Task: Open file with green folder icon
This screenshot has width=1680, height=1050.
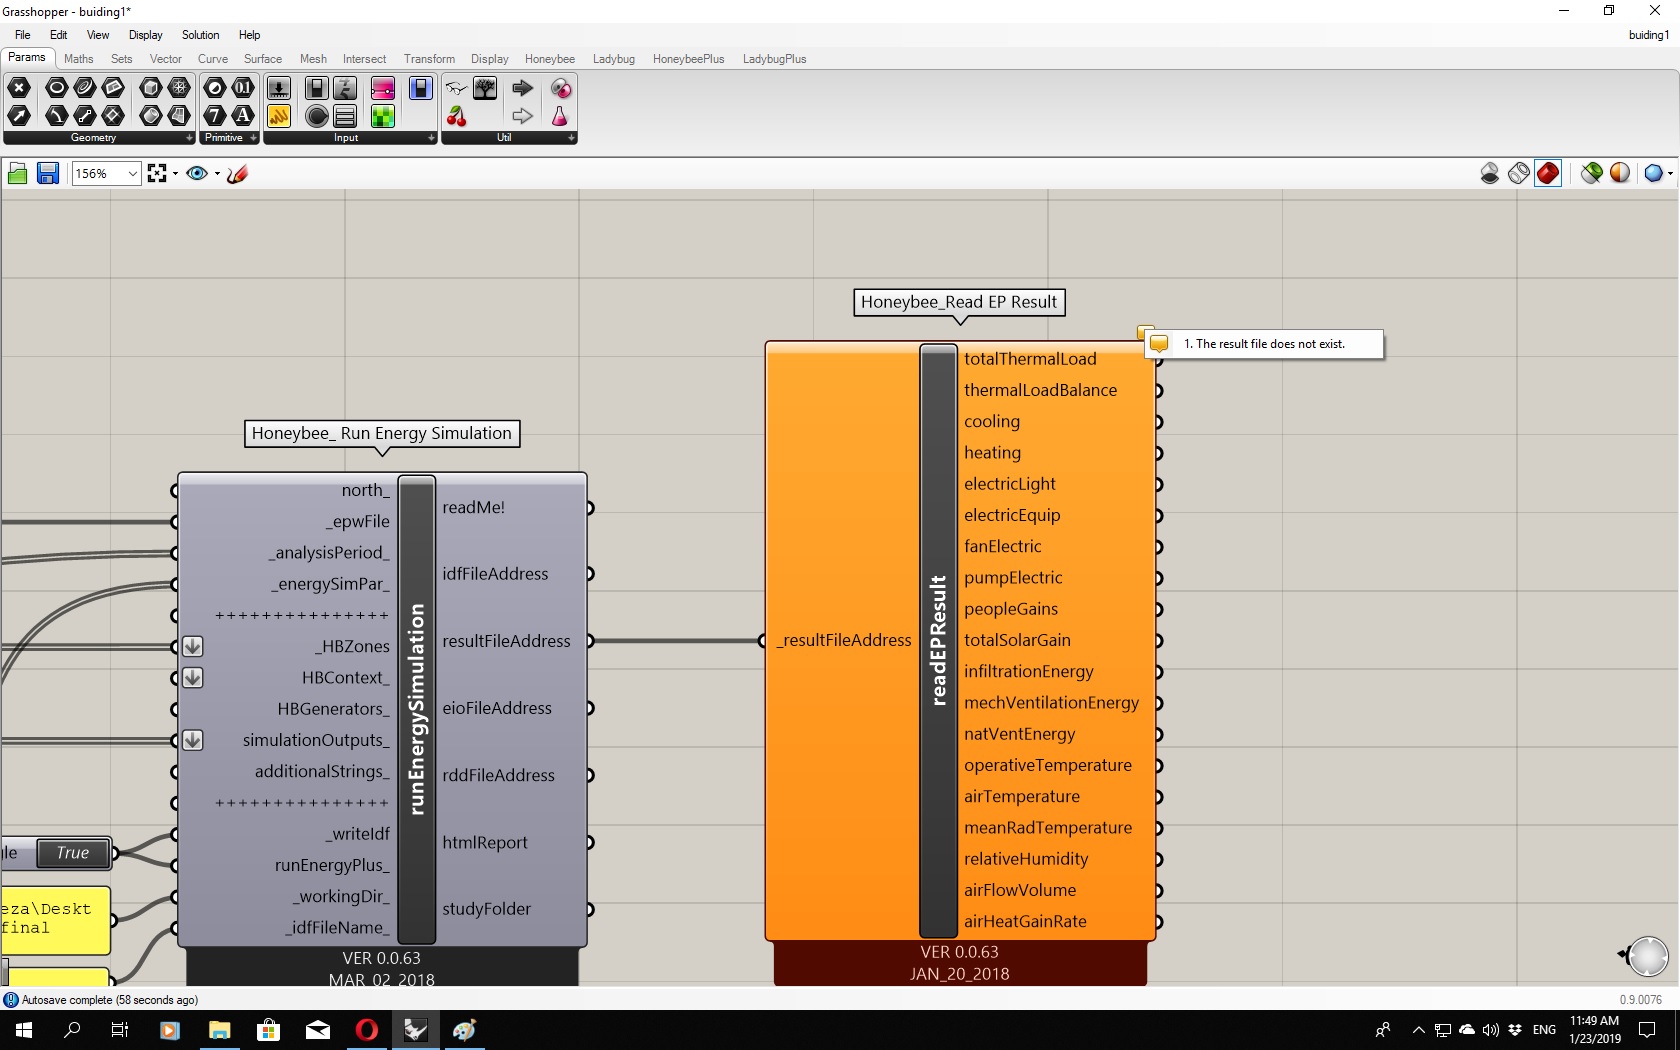Action: [x=17, y=174]
